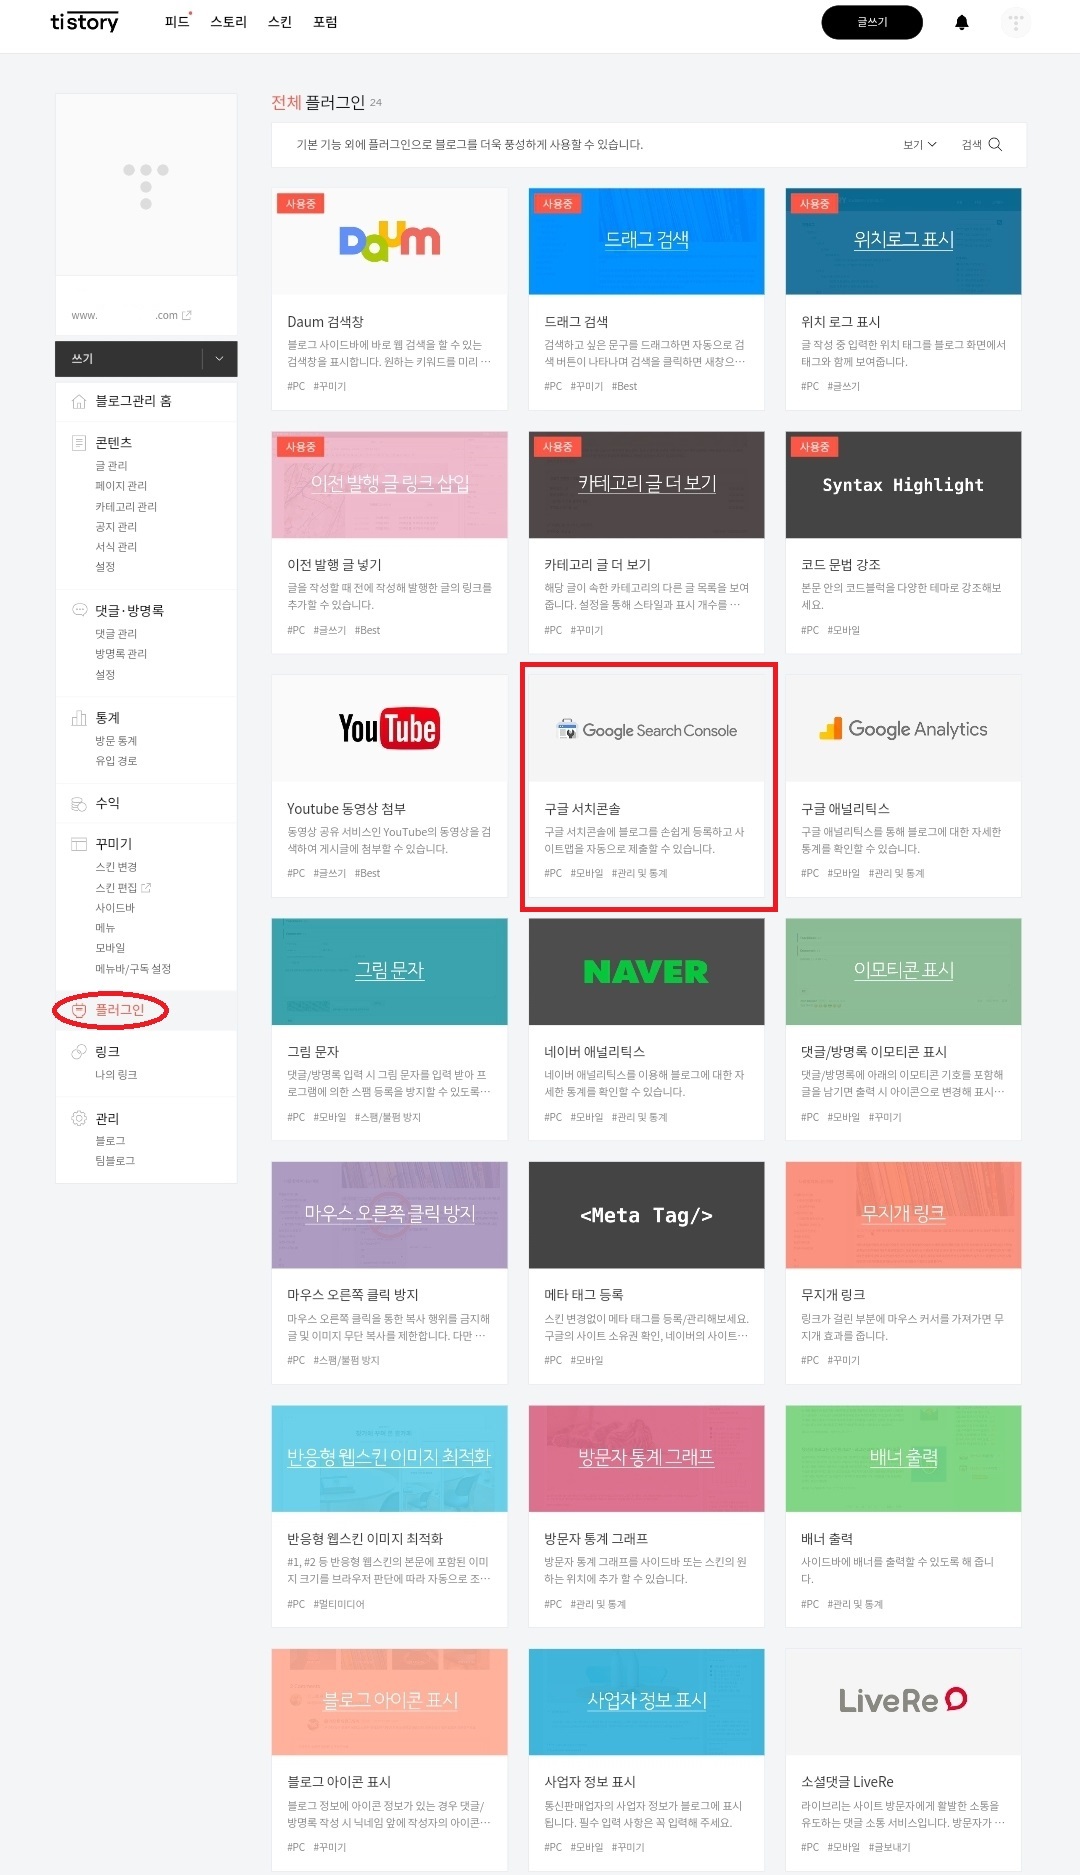The width and height of the screenshot is (1080, 1875).
Task: Open the 반응형 웹스킨 이미지 최적화 card
Action: pos(390,1515)
